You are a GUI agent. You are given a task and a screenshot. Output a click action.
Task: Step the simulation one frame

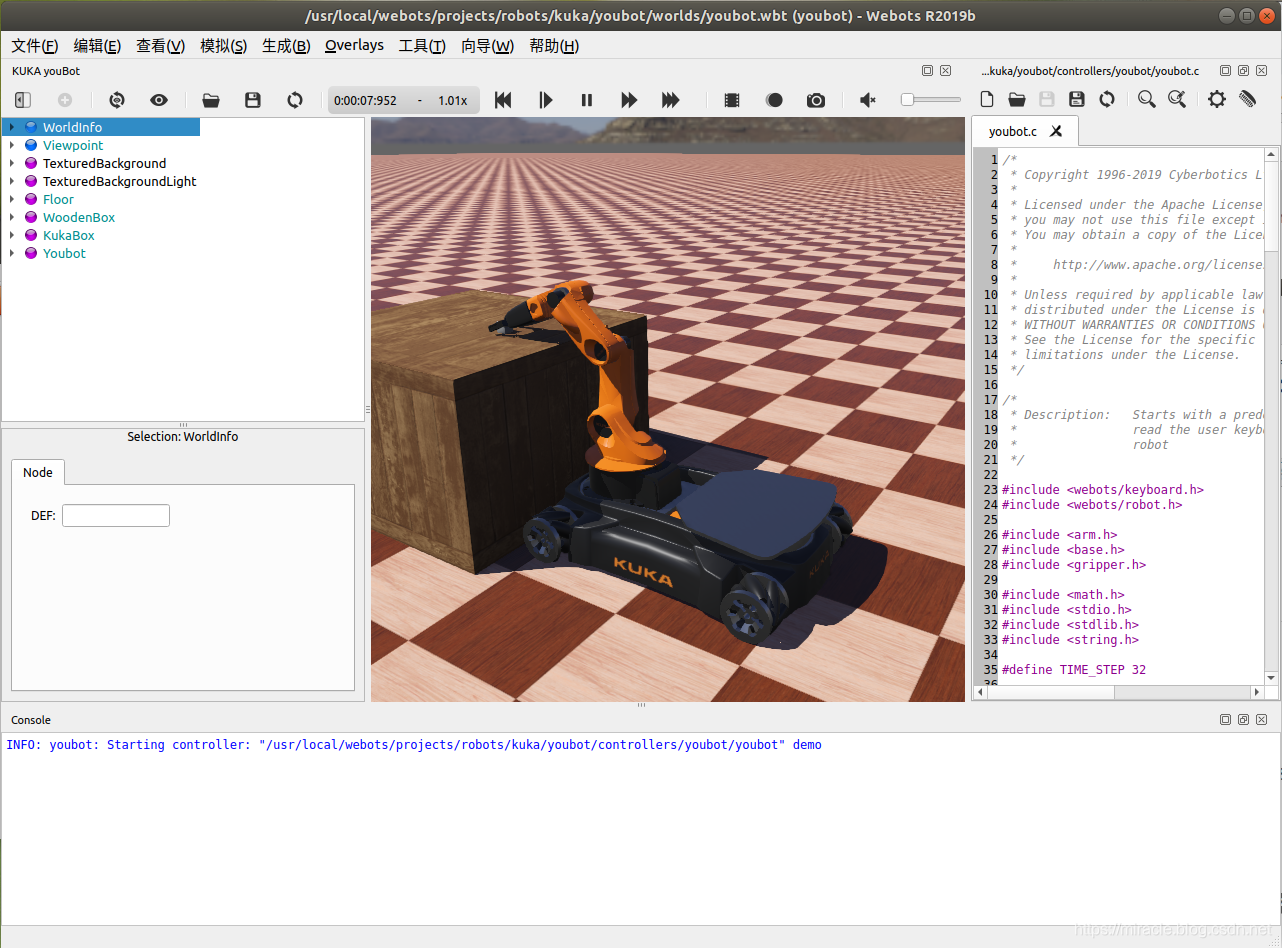(545, 100)
